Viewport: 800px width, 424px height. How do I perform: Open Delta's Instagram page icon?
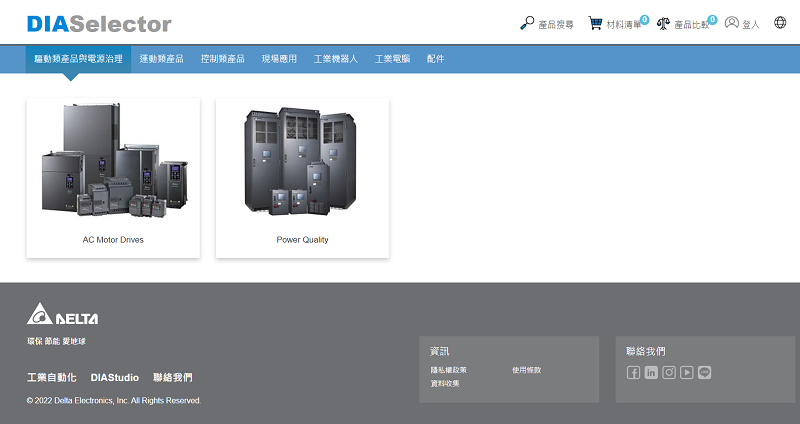pyautogui.click(x=669, y=373)
